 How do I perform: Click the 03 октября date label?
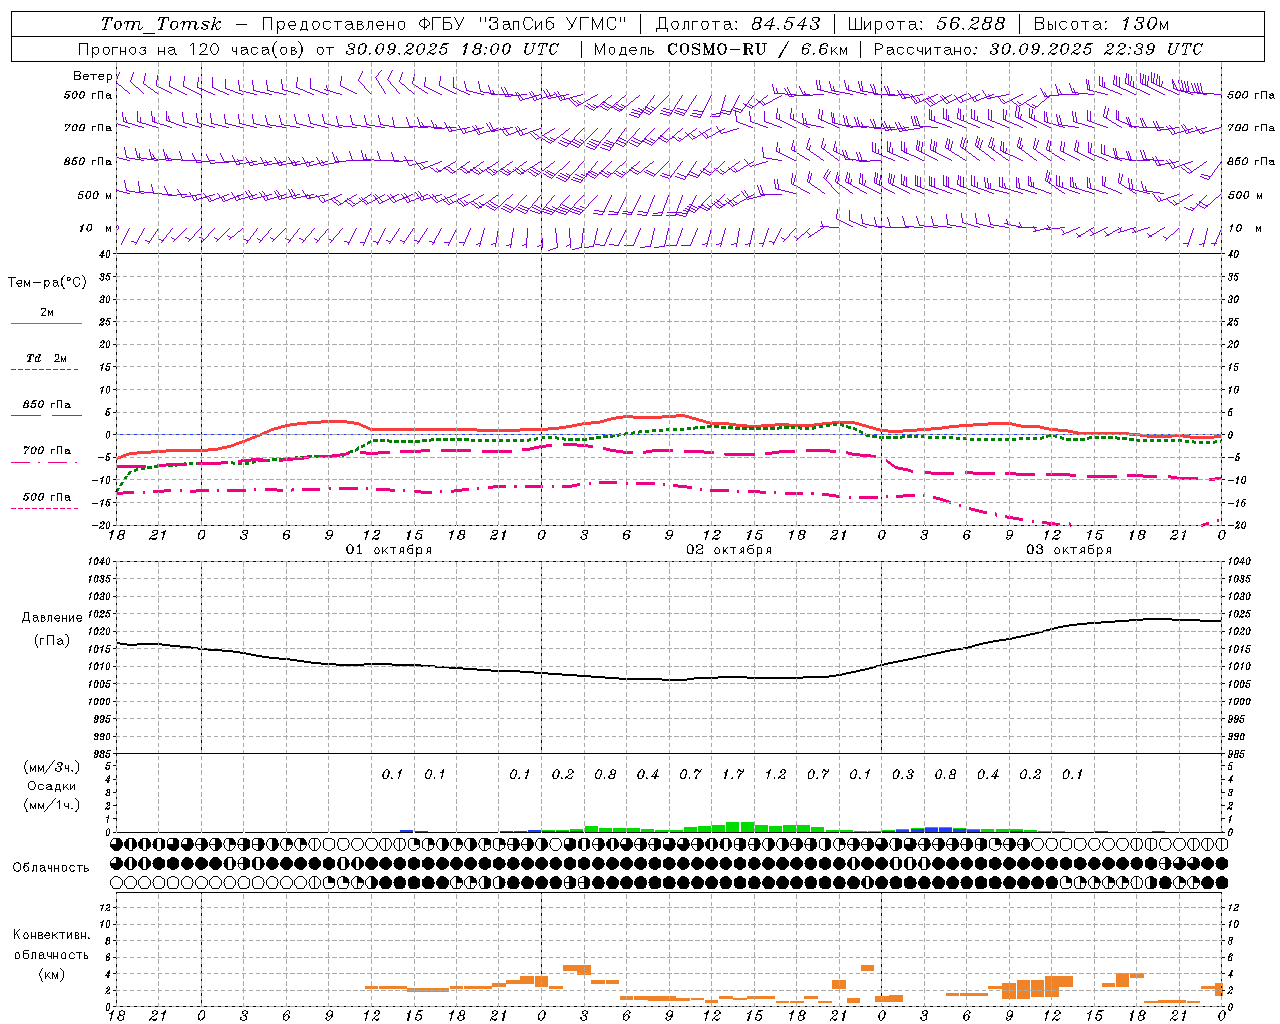coord(1069,550)
